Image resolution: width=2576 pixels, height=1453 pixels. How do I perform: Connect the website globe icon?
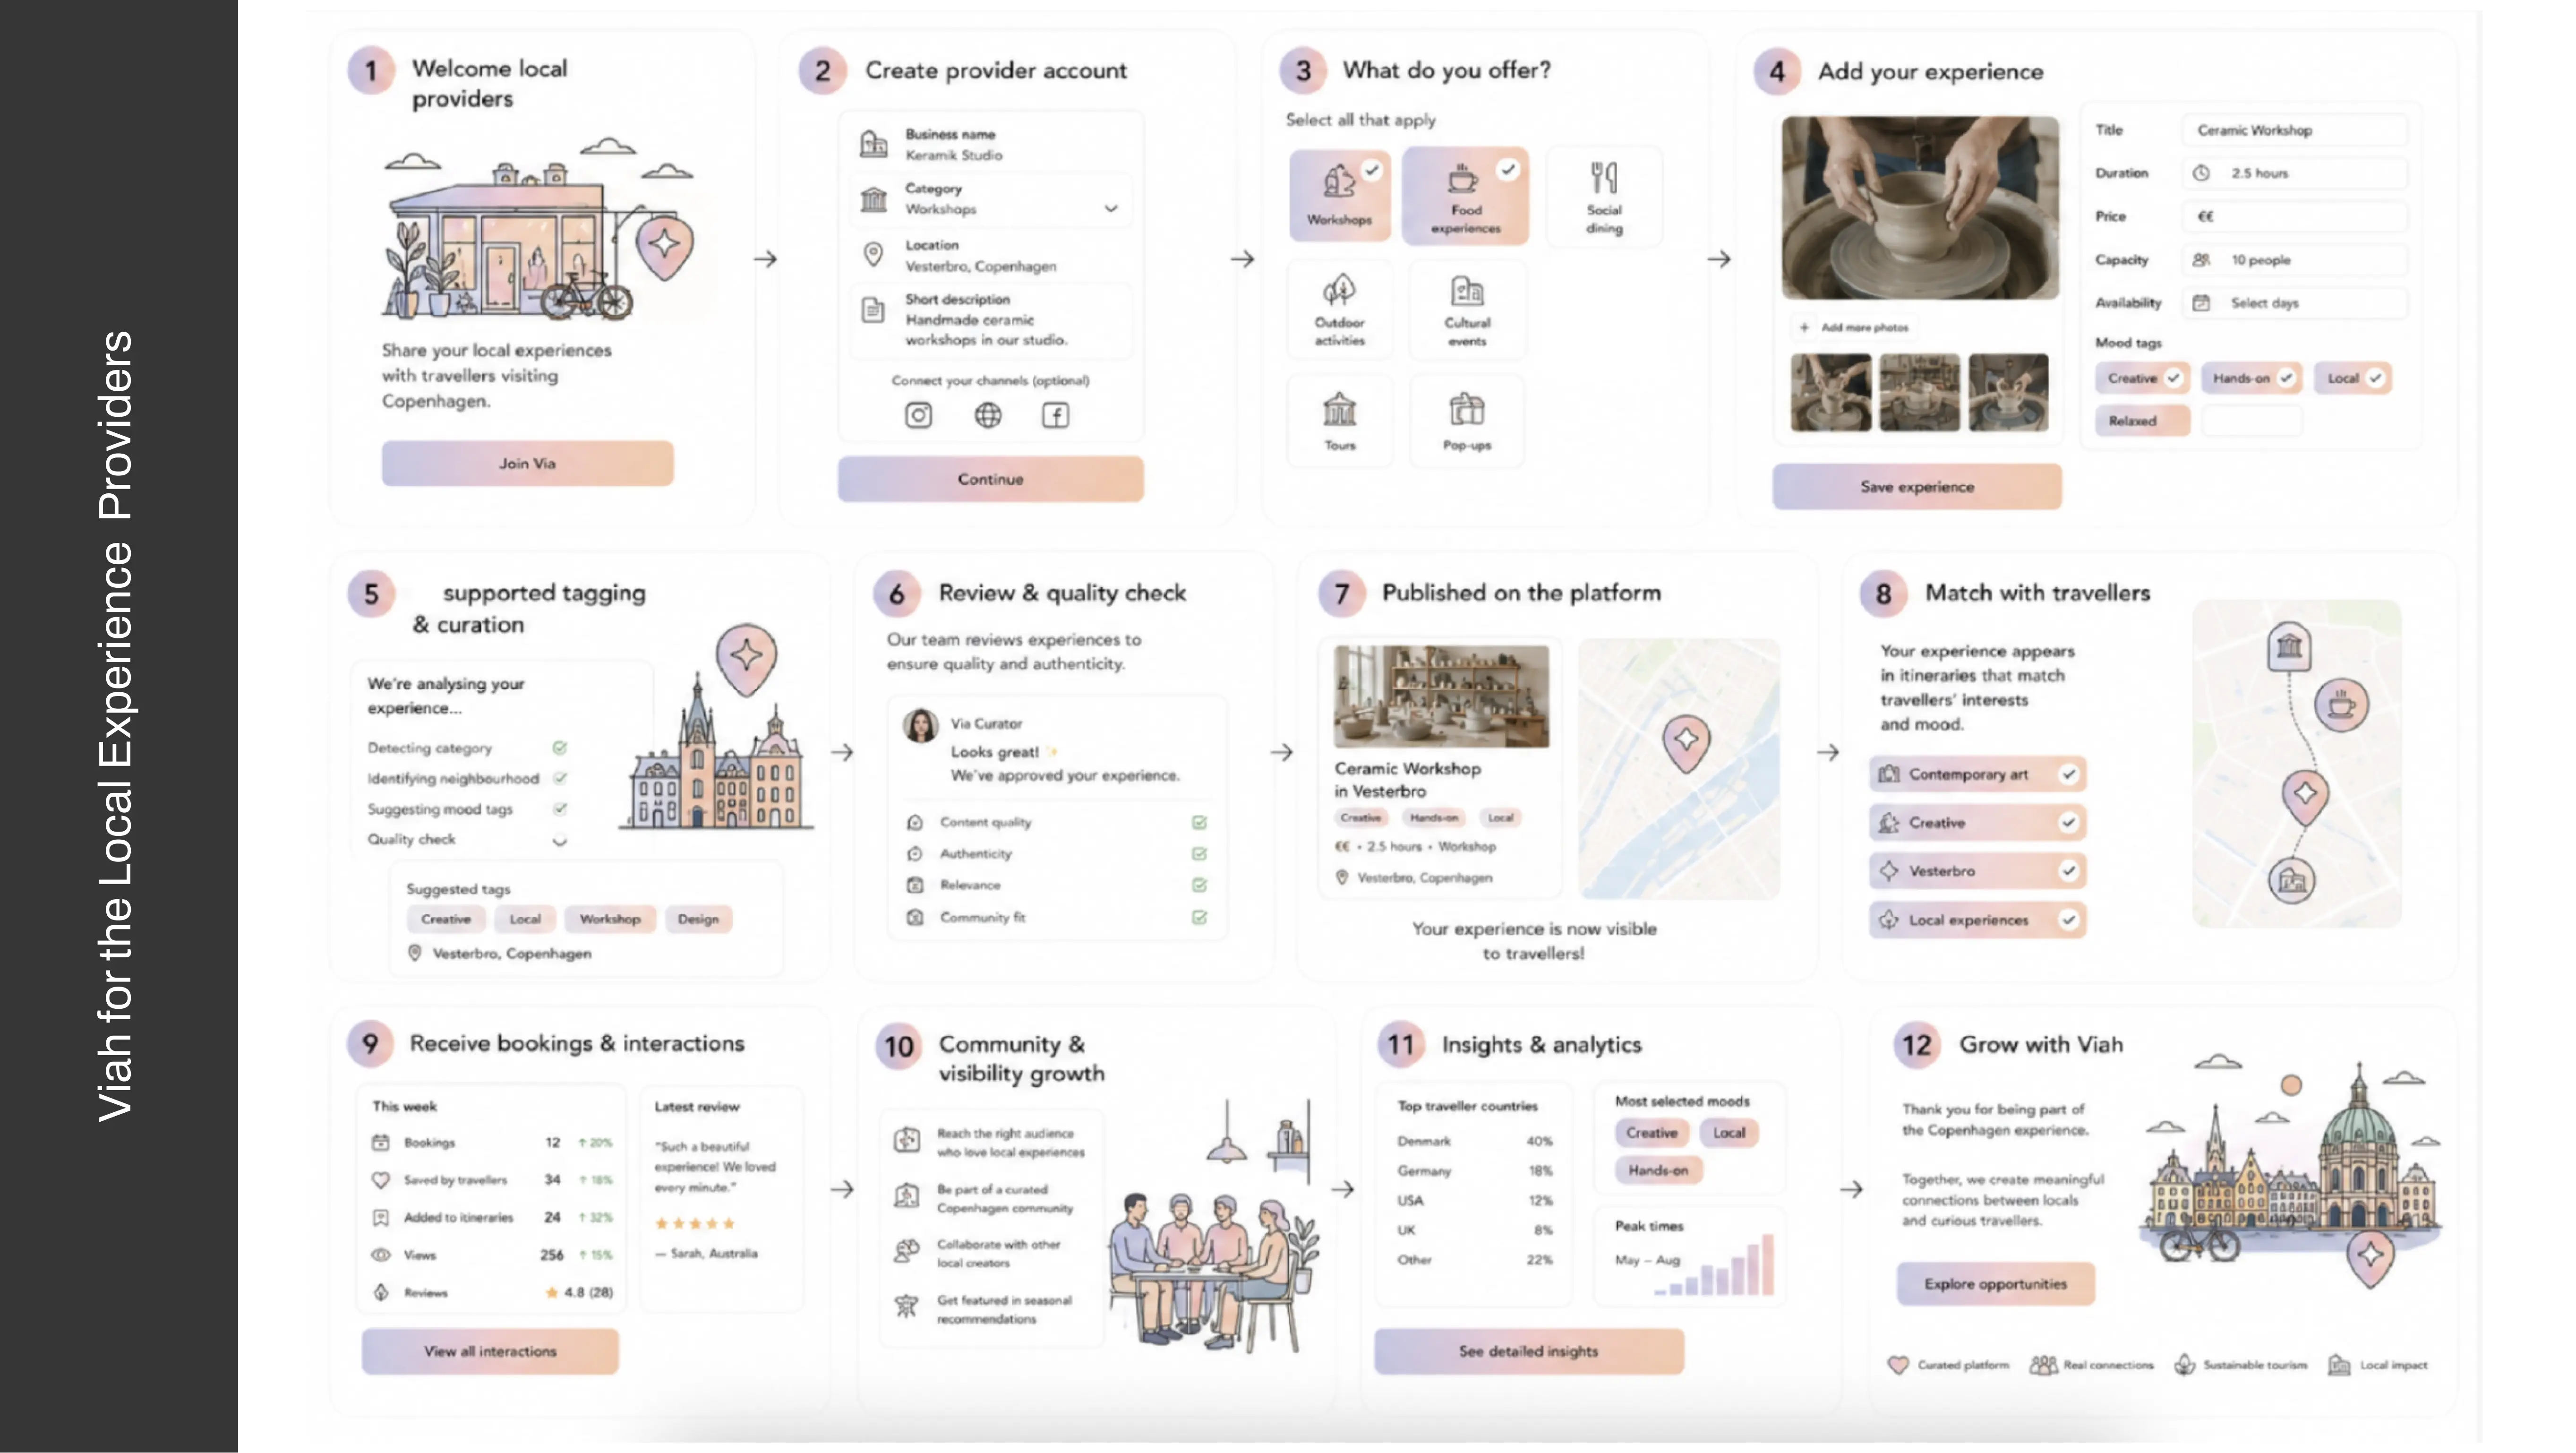(x=988, y=415)
